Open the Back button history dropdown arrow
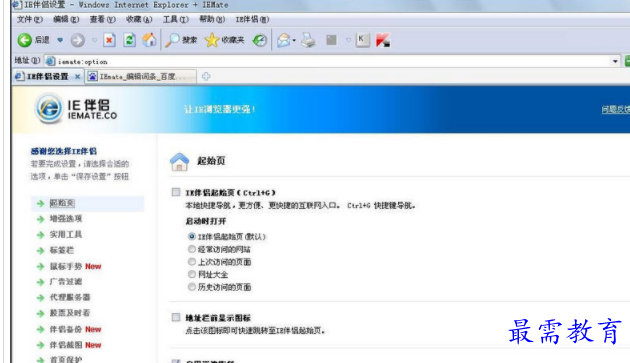 pos(60,40)
